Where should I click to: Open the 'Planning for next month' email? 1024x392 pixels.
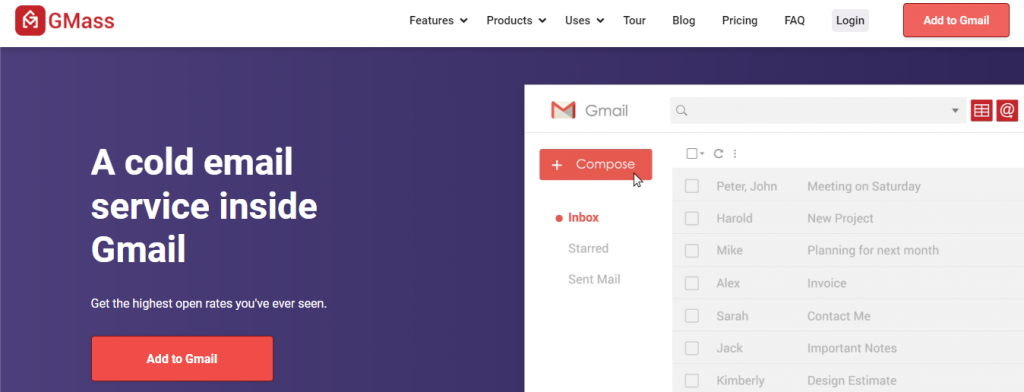[872, 250]
